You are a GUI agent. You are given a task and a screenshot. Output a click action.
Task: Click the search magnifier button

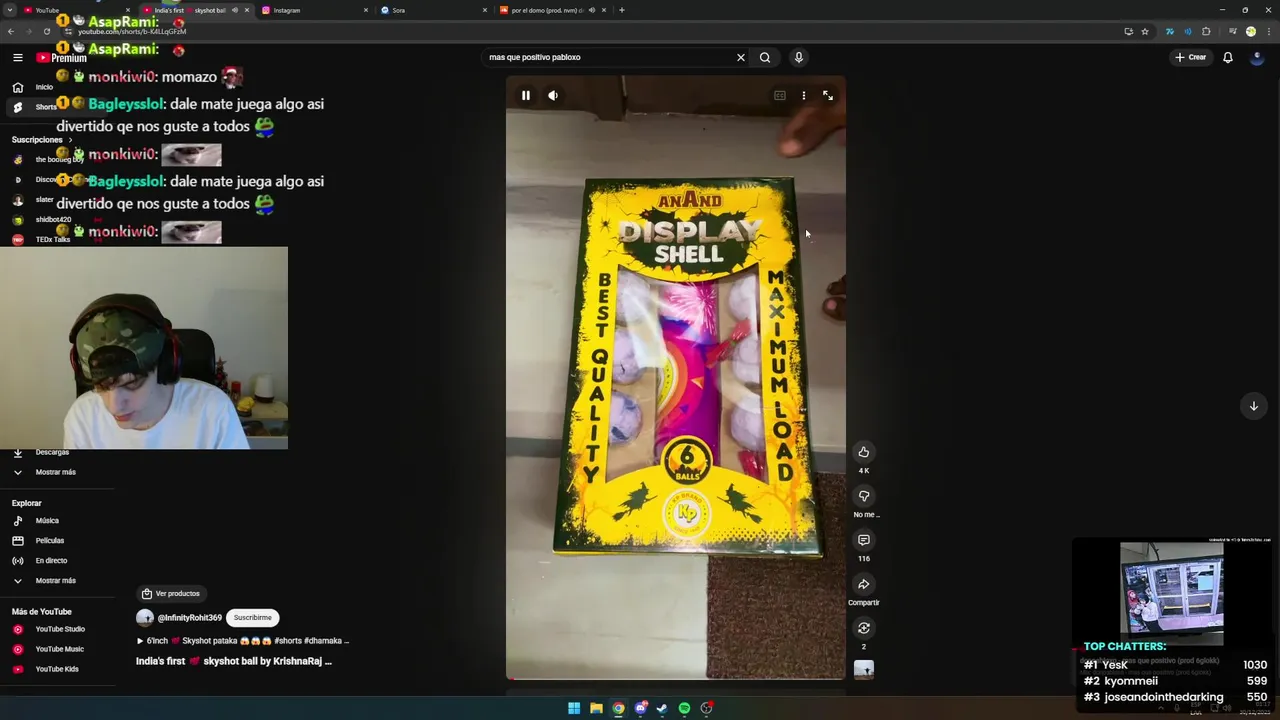pyautogui.click(x=765, y=57)
